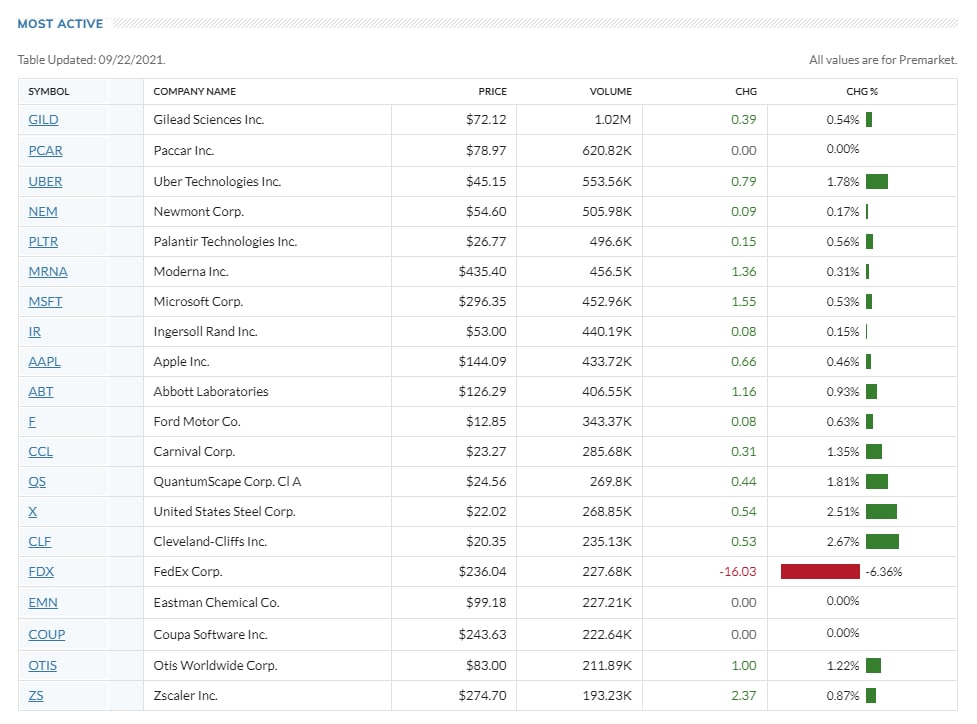Click the SYMBOL column header
The image size is (977, 724).
(x=49, y=92)
